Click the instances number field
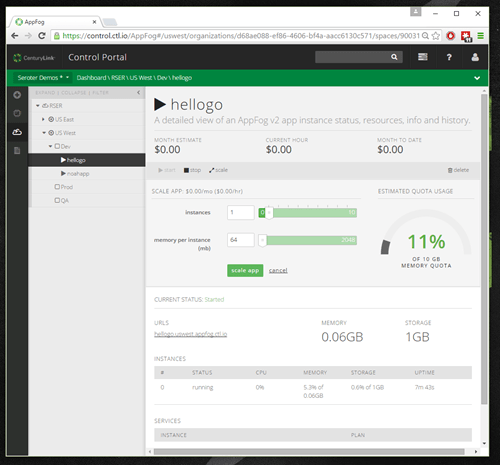 [x=241, y=212]
